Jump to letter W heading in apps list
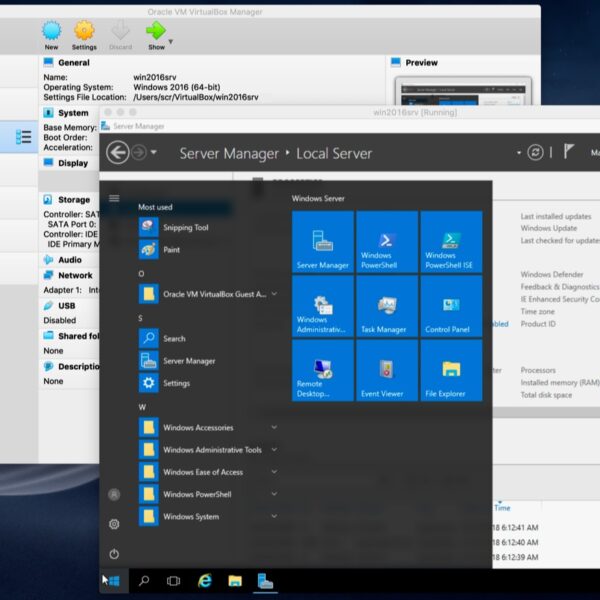The image size is (600, 600). 142,407
